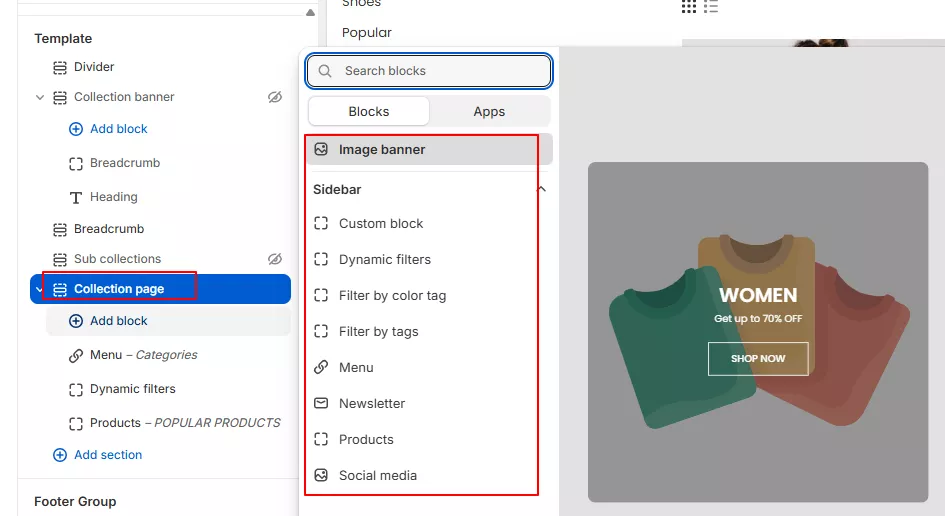Click the list view icon at top
Screen dimensions: 945x516
[x=711, y=6]
